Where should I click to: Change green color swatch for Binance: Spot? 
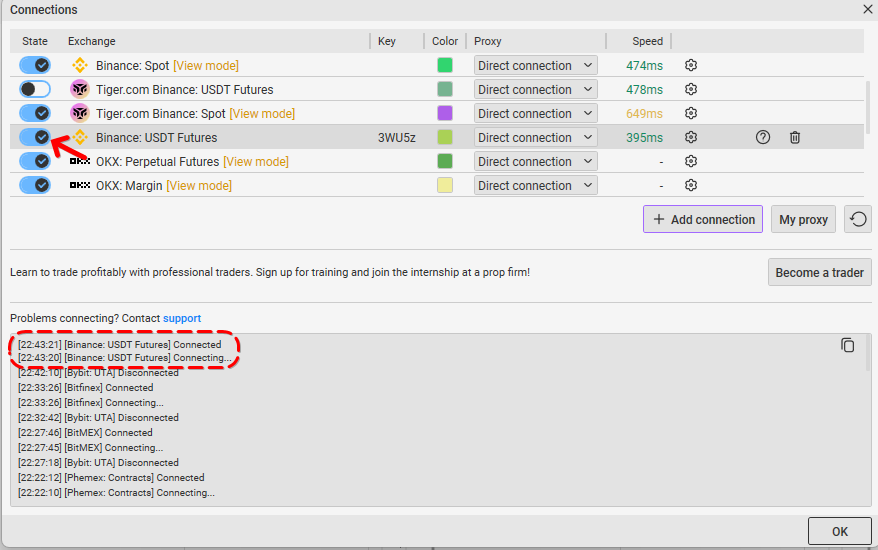point(445,66)
